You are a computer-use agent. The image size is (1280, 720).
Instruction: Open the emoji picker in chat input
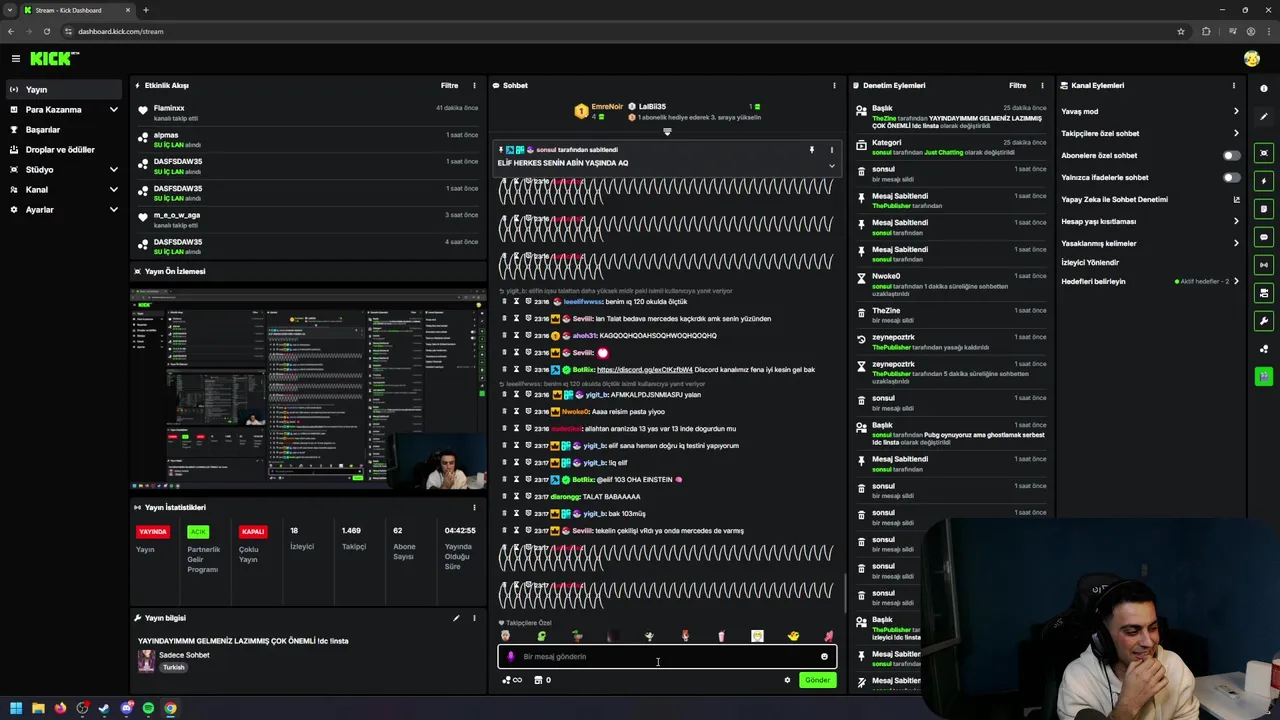[824, 657]
